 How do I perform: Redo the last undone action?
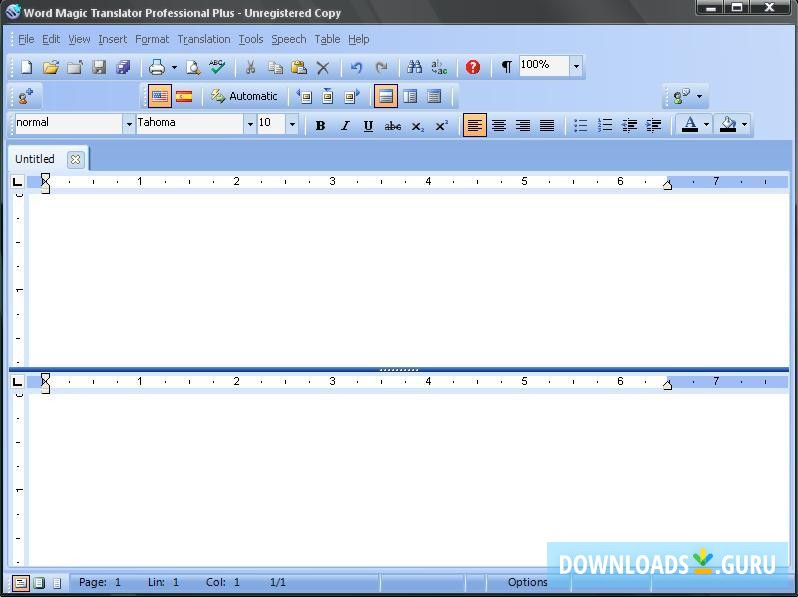[381, 67]
